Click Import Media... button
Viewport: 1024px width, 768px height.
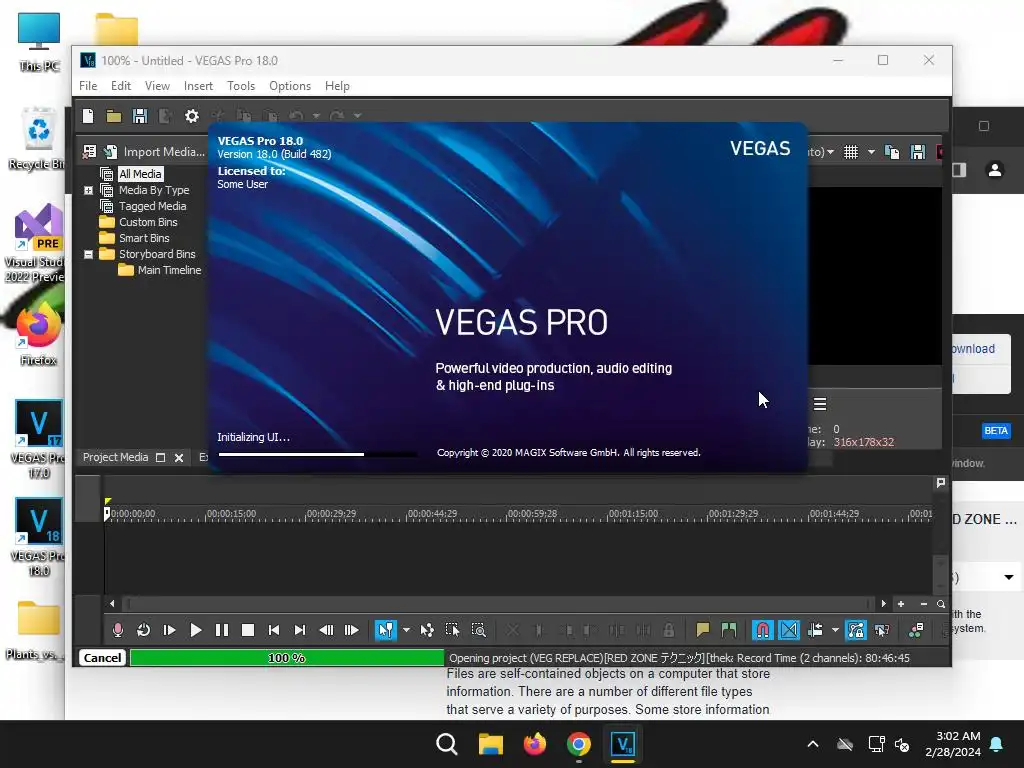pyautogui.click(x=164, y=152)
